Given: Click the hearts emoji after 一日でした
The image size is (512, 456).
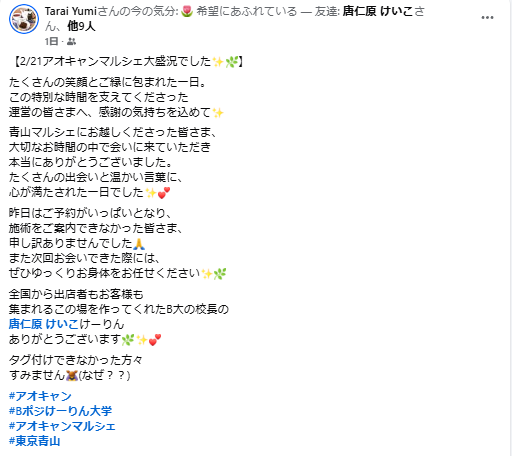Looking at the screenshot, I should click(164, 193).
